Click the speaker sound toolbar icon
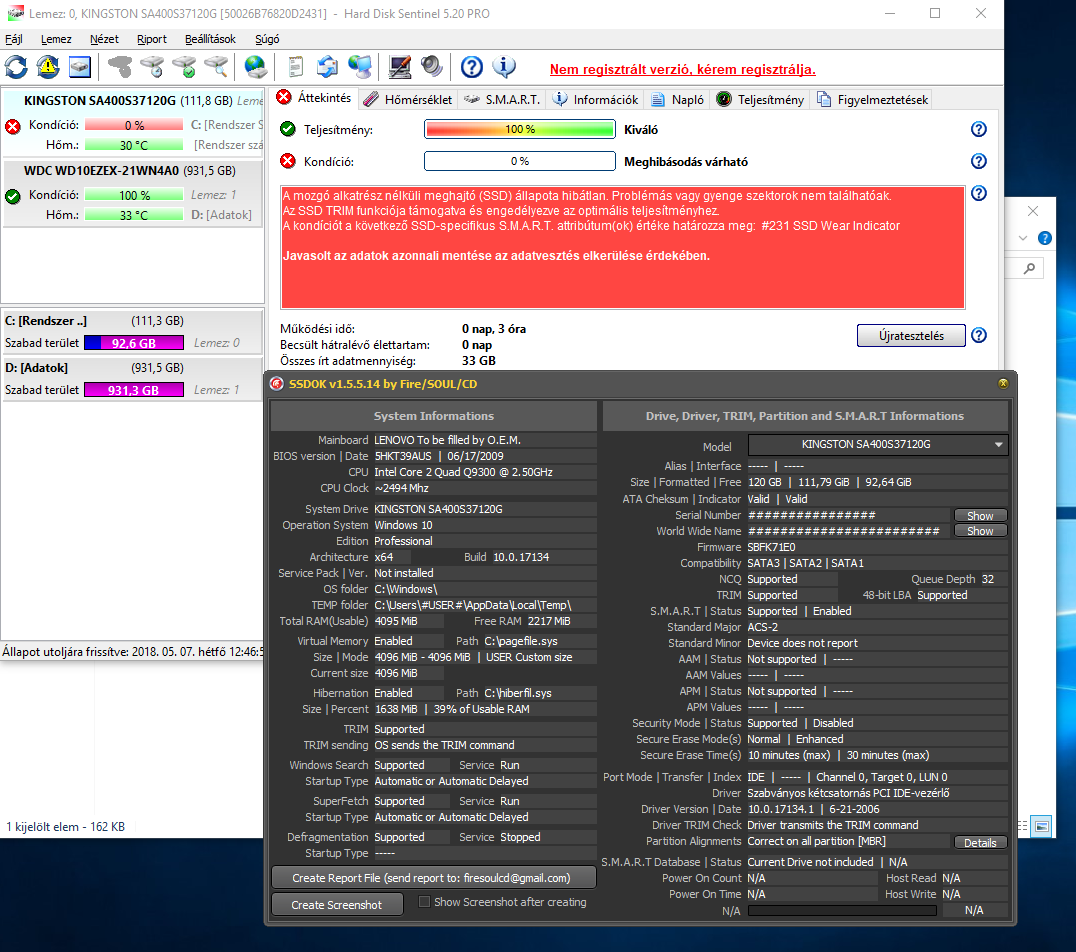 pyautogui.click(x=432, y=67)
